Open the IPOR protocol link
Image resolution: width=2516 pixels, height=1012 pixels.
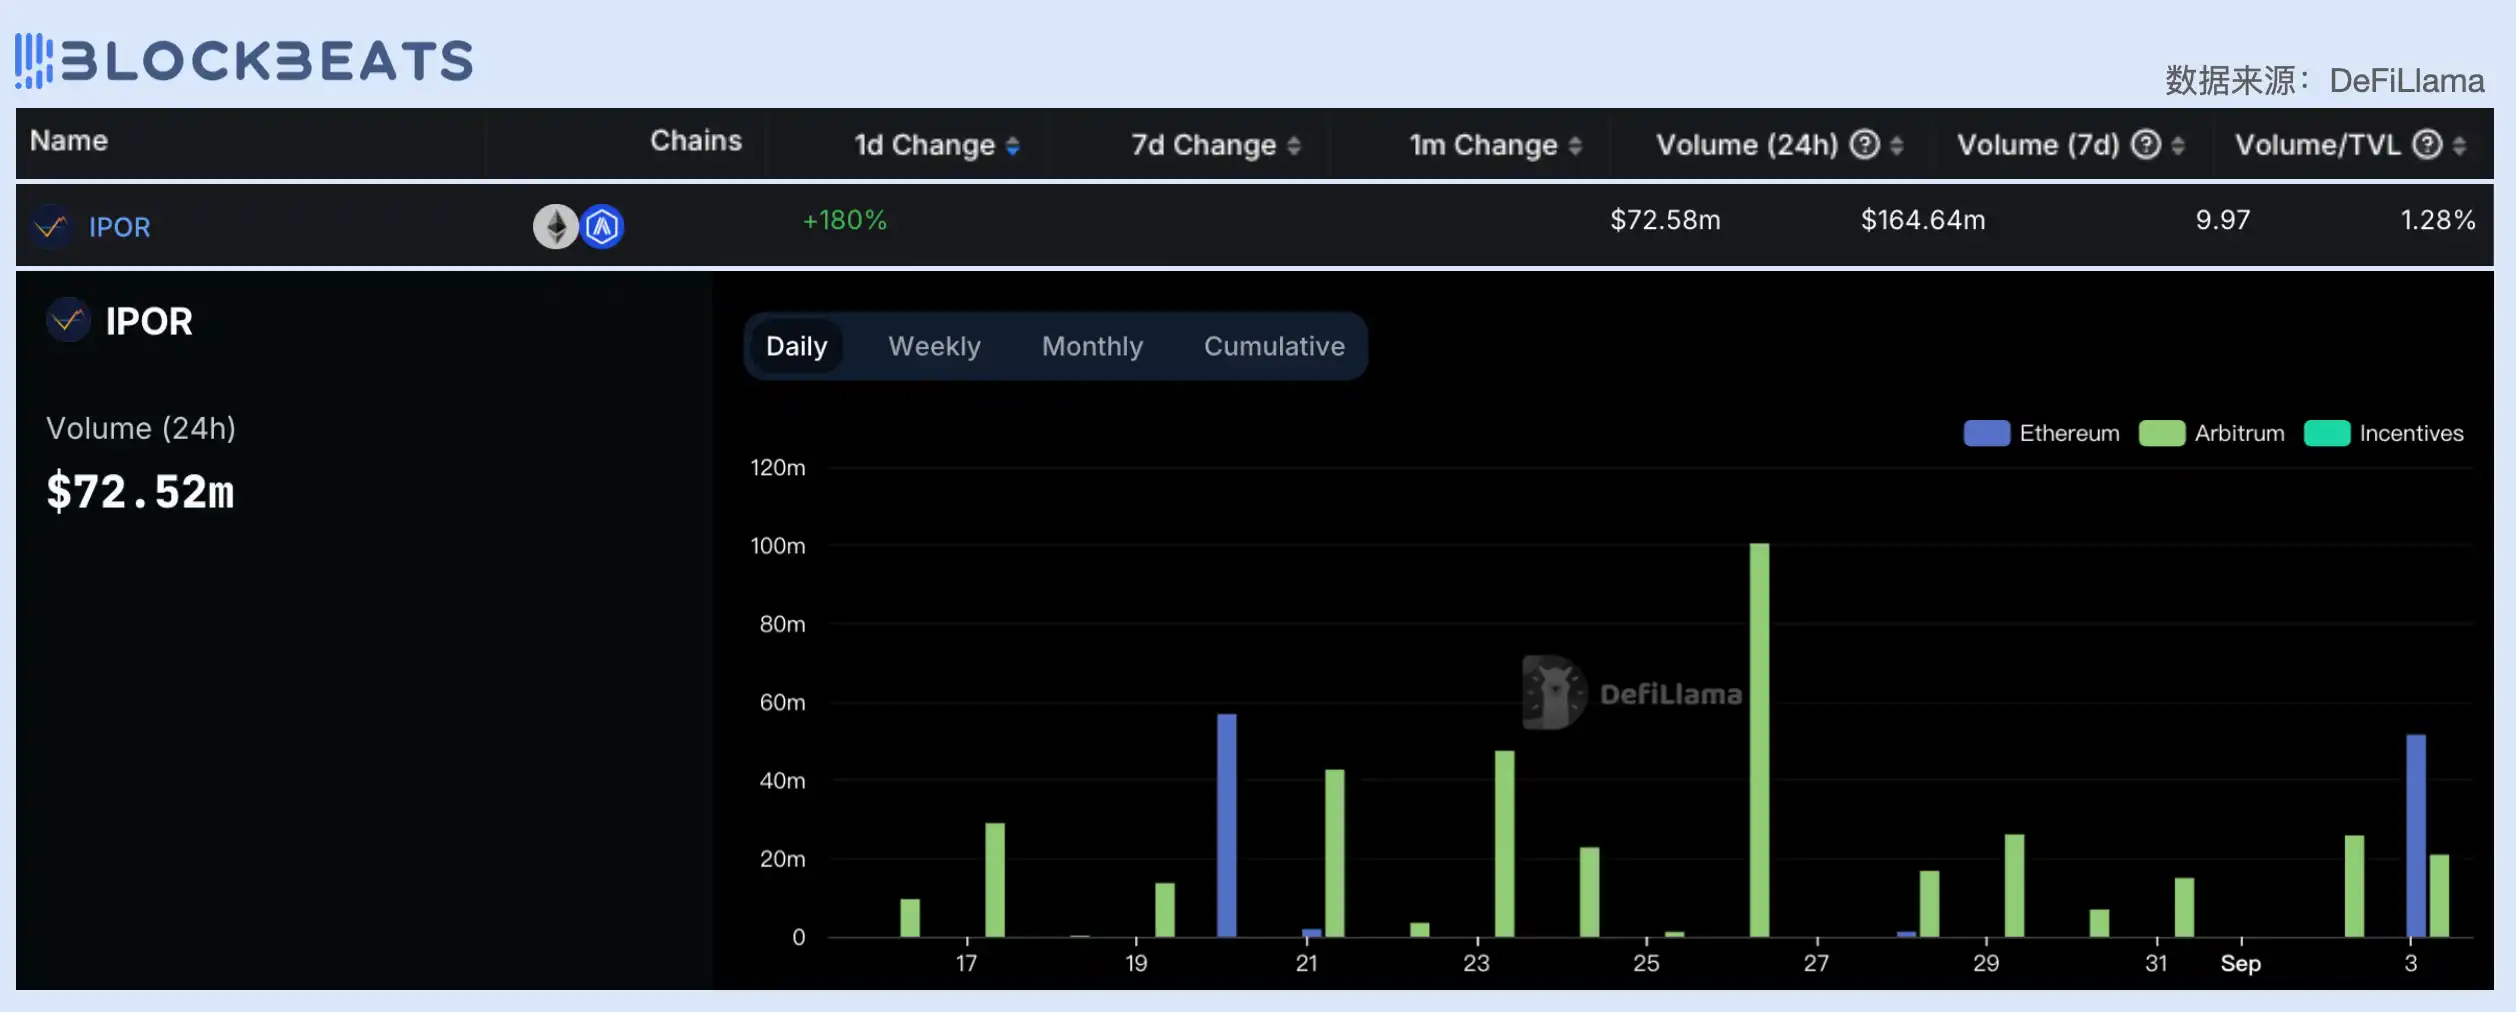tap(120, 227)
